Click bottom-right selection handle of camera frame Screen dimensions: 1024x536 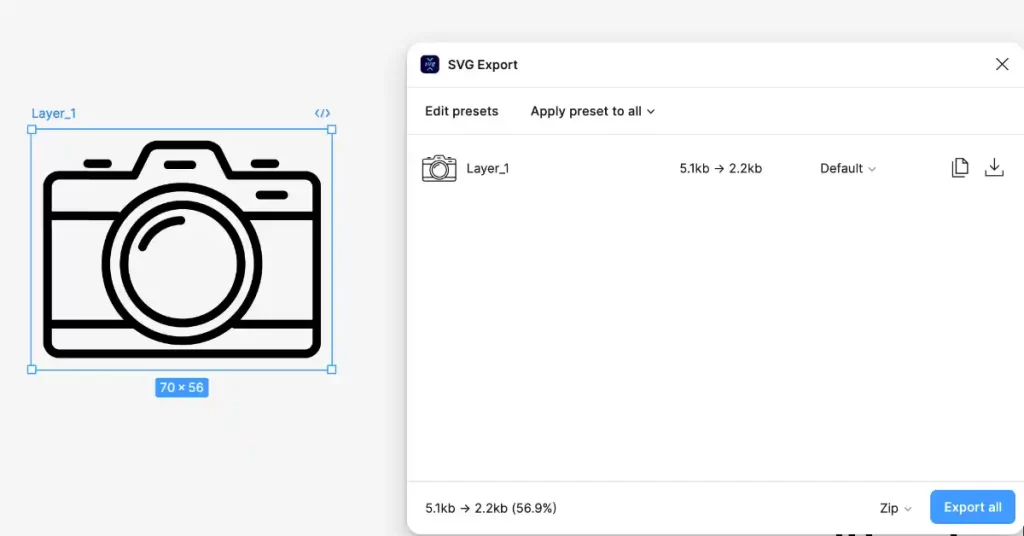(332, 369)
